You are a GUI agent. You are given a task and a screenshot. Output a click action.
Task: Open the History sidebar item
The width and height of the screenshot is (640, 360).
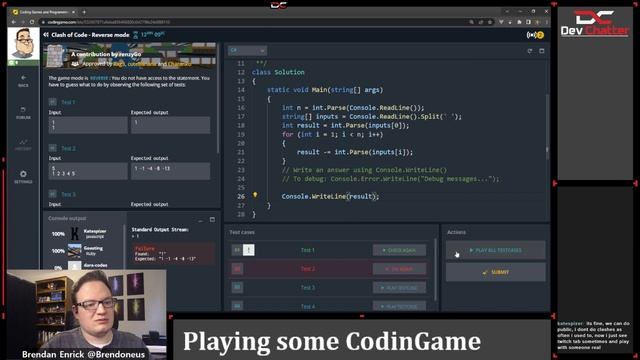click(23, 145)
